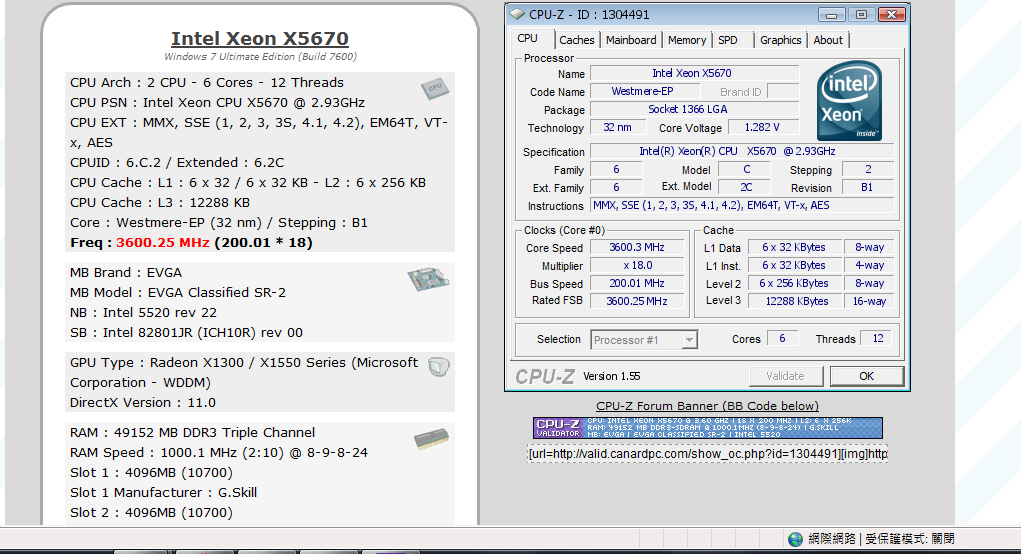Click the red 3600.25 MHz frequency text
Image resolution: width=1021 pixels, height=554 pixels.
tap(163, 243)
